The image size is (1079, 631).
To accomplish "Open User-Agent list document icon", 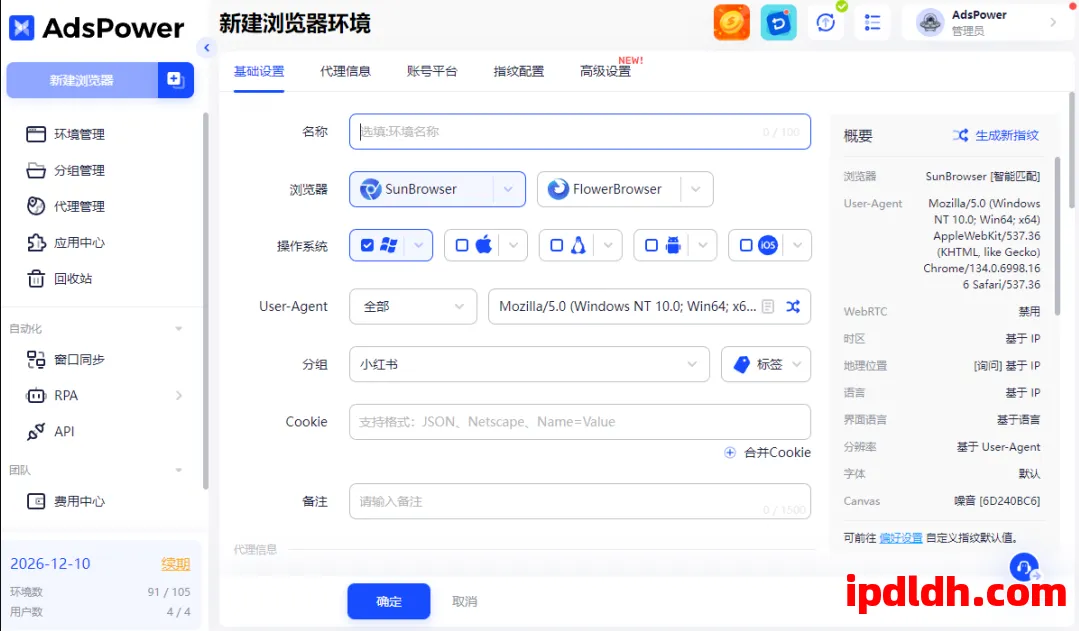I will pos(768,306).
